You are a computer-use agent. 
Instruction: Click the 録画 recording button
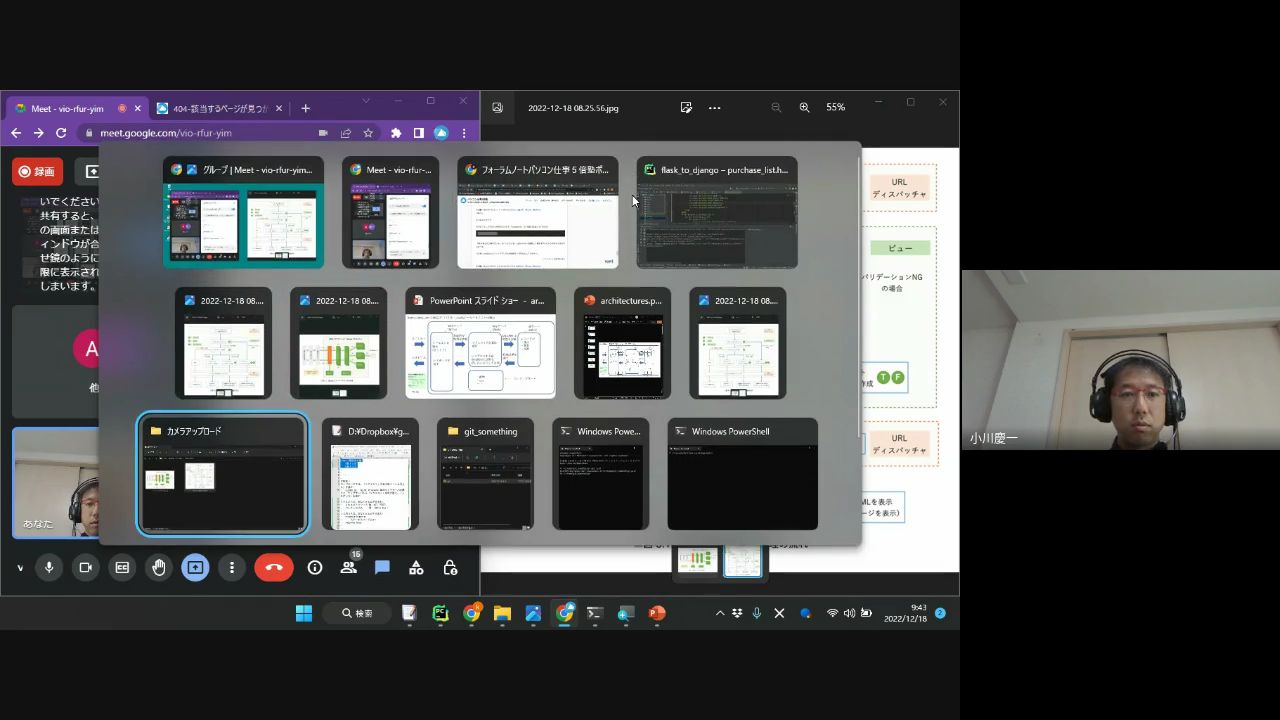point(37,171)
